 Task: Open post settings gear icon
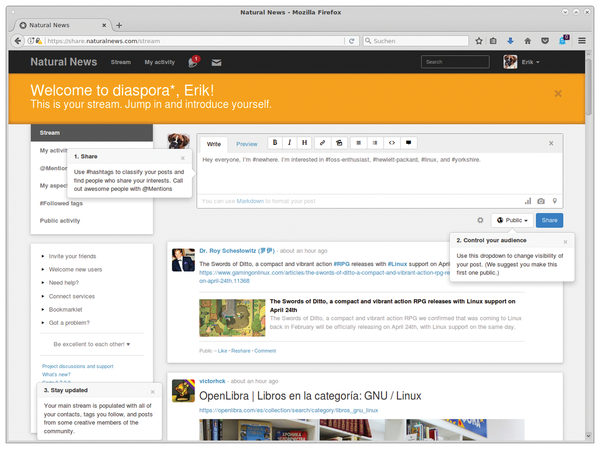pyautogui.click(x=480, y=220)
